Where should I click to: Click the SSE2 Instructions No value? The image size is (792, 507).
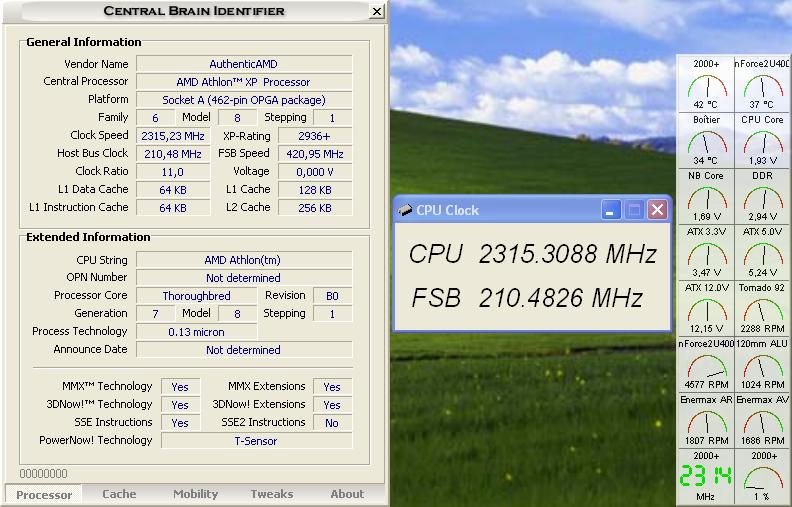pyautogui.click(x=332, y=423)
